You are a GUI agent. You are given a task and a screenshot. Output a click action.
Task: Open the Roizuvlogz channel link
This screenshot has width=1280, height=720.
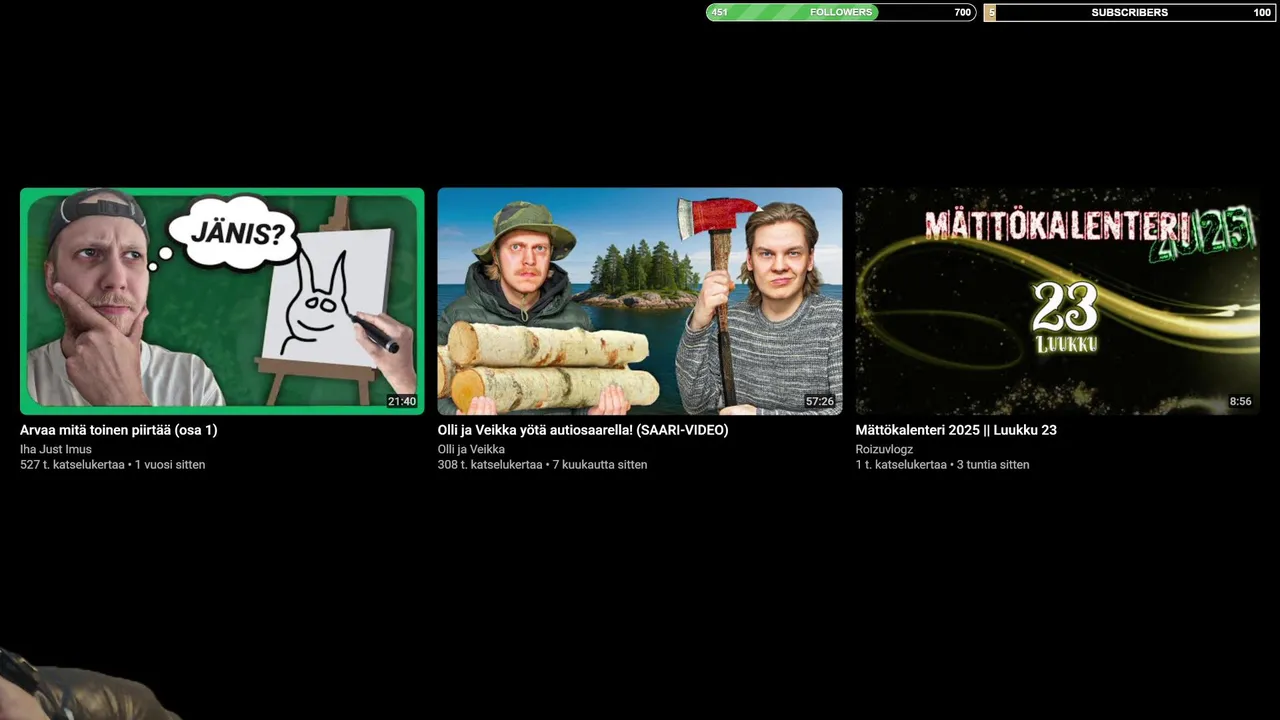click(884, 449)
